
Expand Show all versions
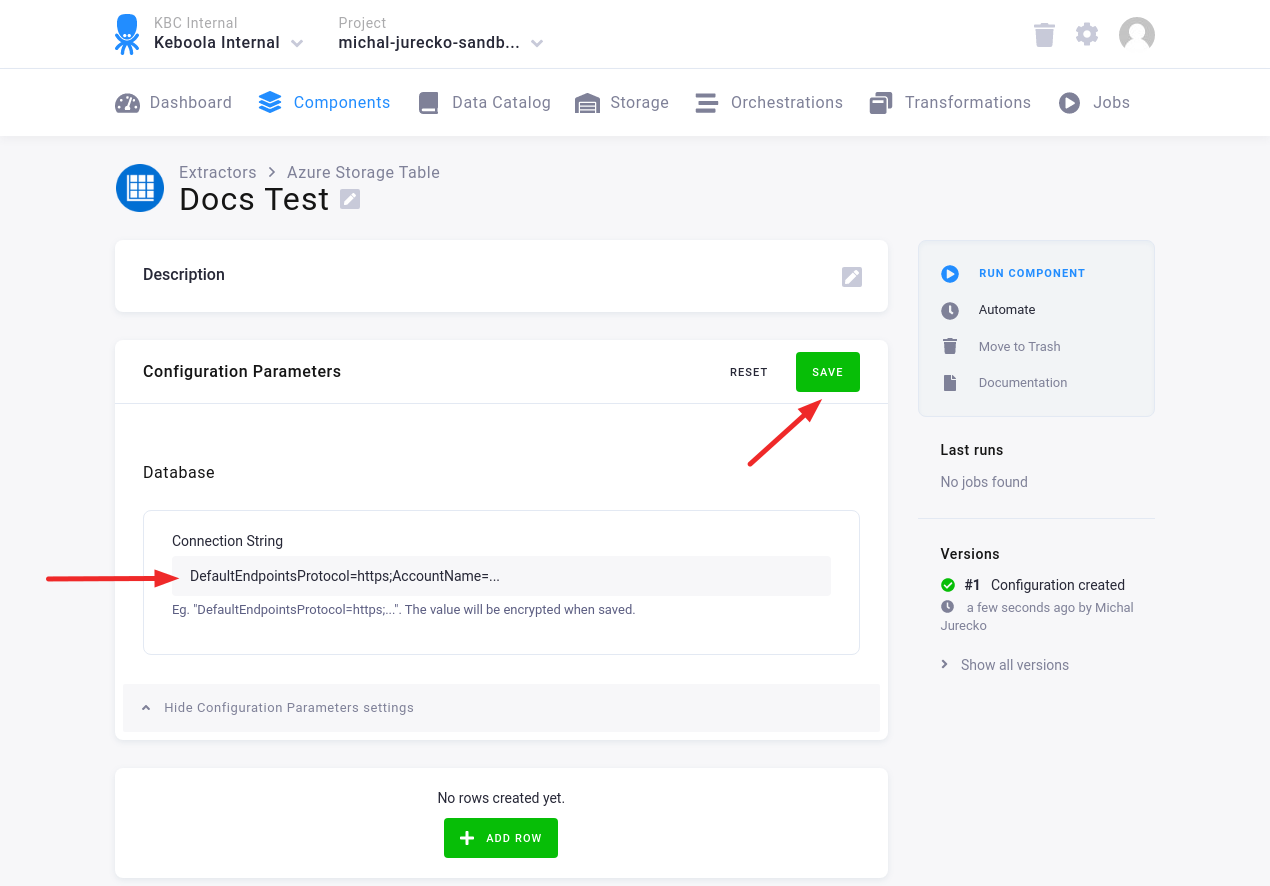1005,665
